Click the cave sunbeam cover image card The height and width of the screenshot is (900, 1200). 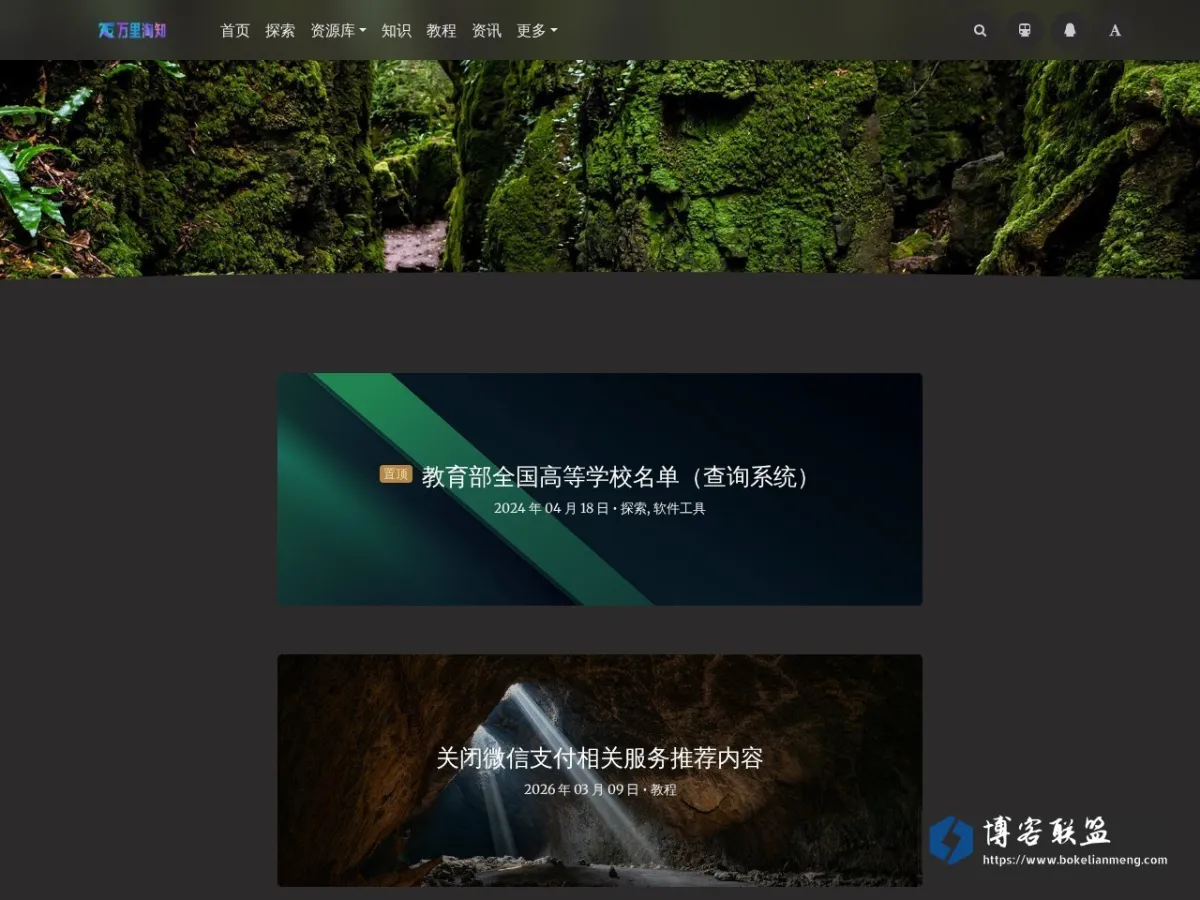(x=600, y=770)
